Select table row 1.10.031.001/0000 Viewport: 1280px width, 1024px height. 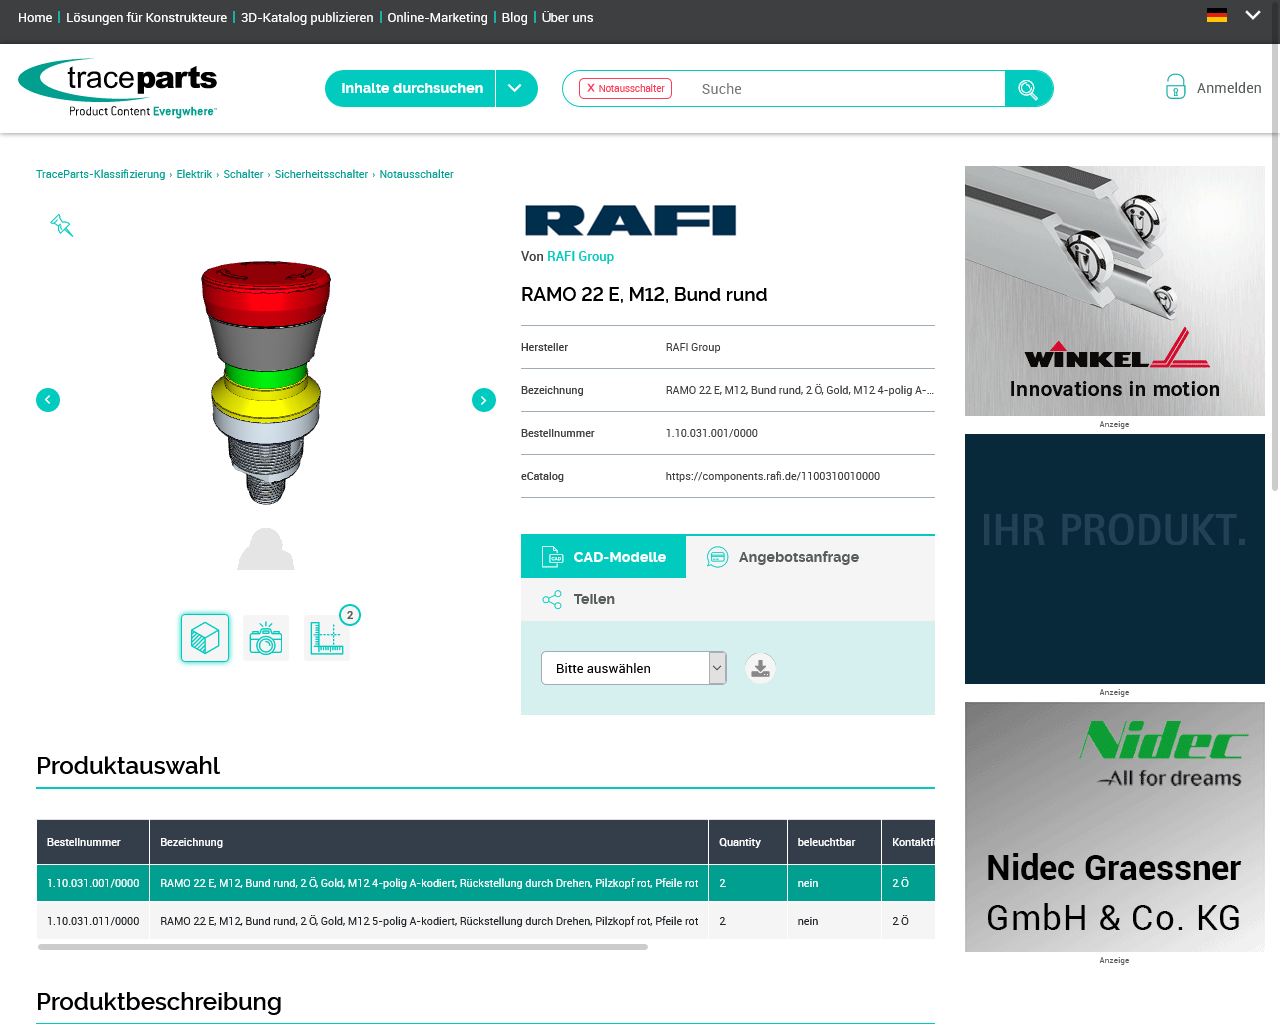tap(486, 883)
